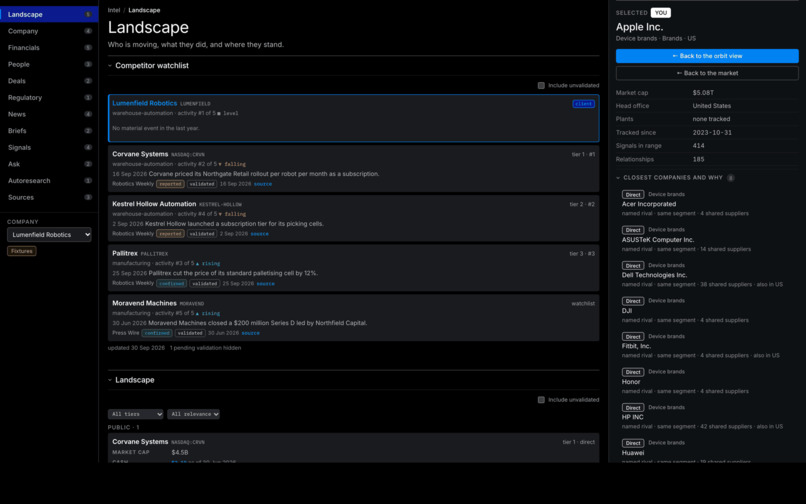This screenshot has height=504, width=806.
Task: Open the All tiers filter dropdown
Action: pos(136,414)
